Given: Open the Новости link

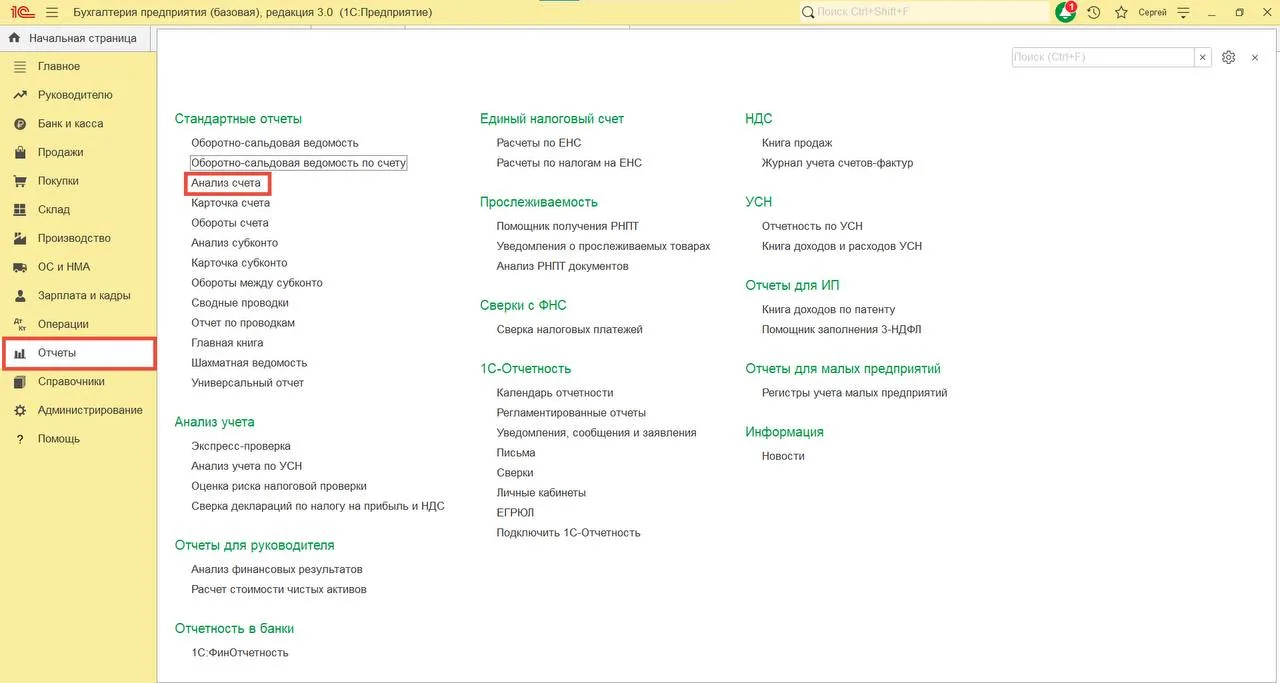Looking at the screenshot, I should coord(783,456).
